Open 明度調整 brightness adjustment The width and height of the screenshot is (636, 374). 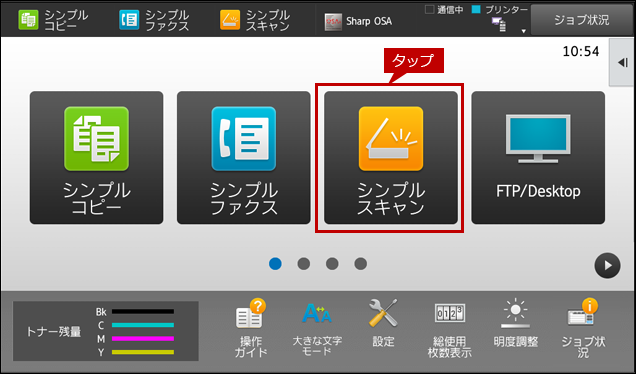tap(516, 323)
